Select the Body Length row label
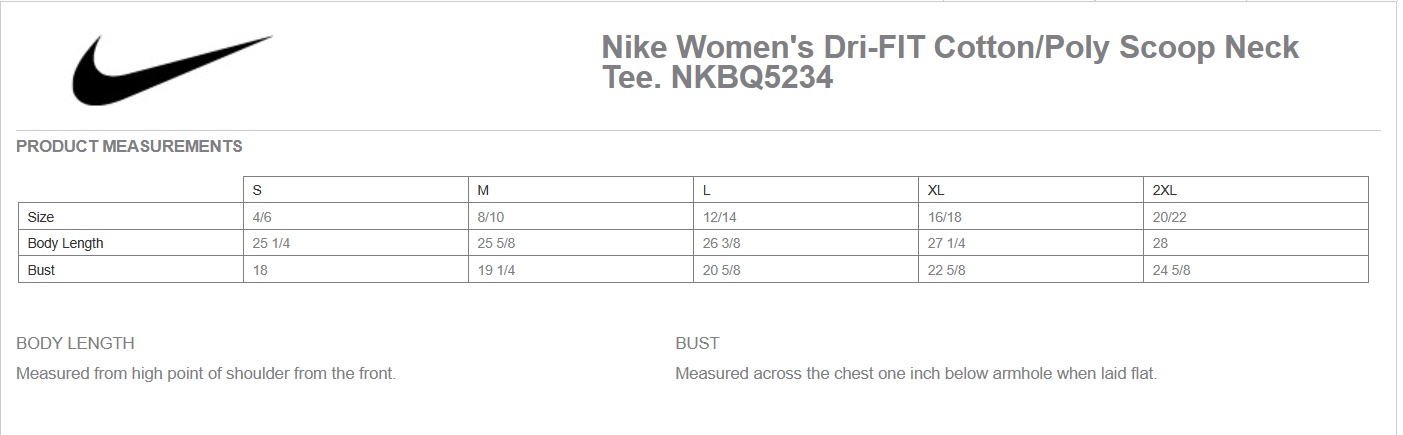The height and width of the screenshot is (435, 1403). [x=66, y=243]
